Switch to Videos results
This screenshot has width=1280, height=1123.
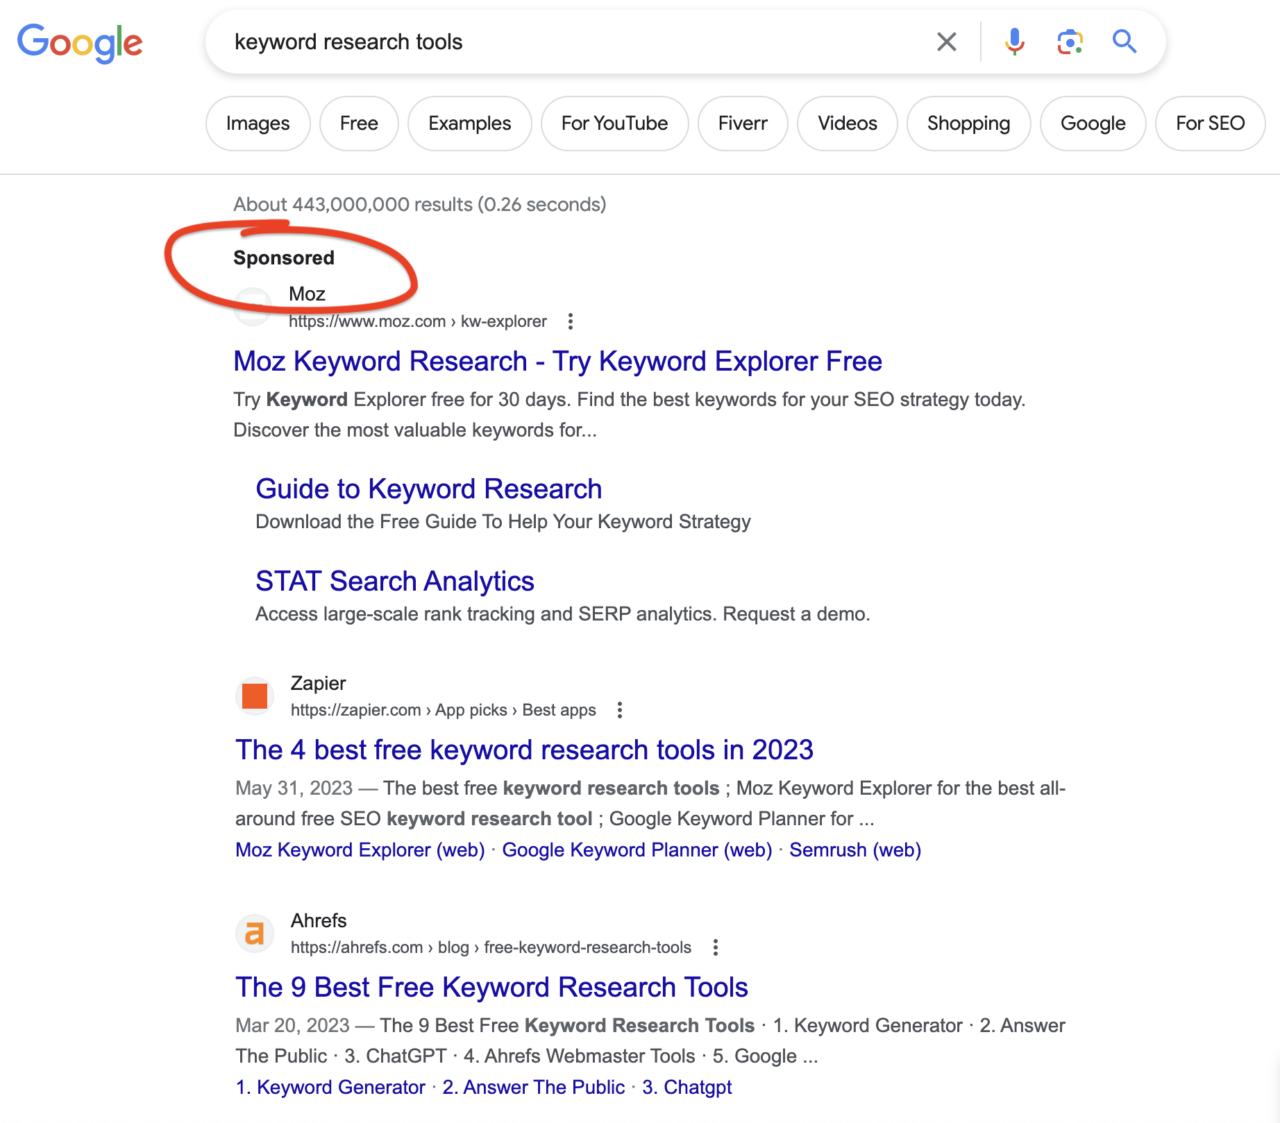click(x=848, y=123)
